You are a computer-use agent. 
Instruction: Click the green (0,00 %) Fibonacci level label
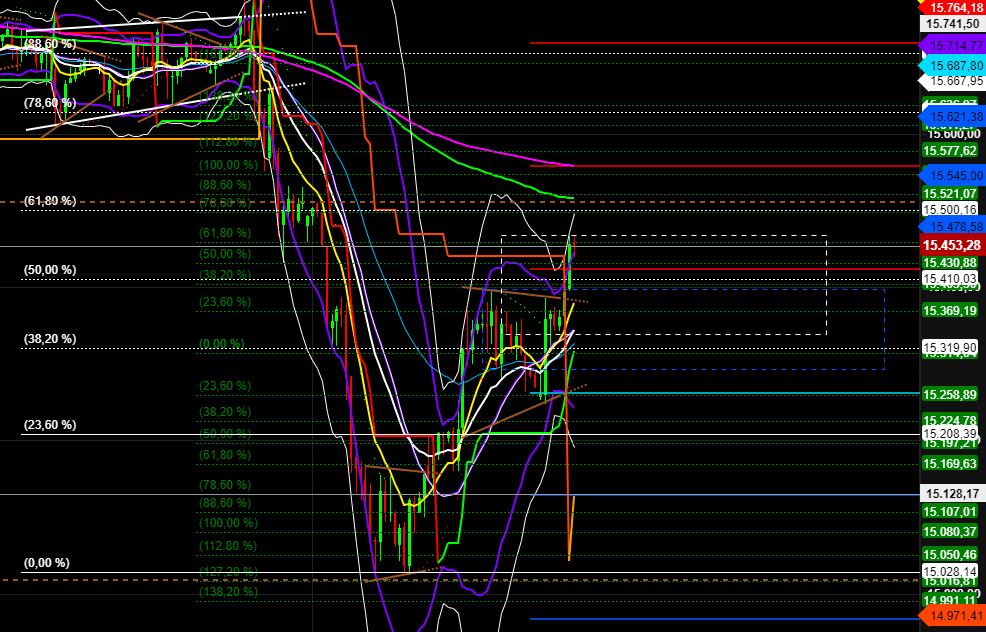(x=222, y=343)
